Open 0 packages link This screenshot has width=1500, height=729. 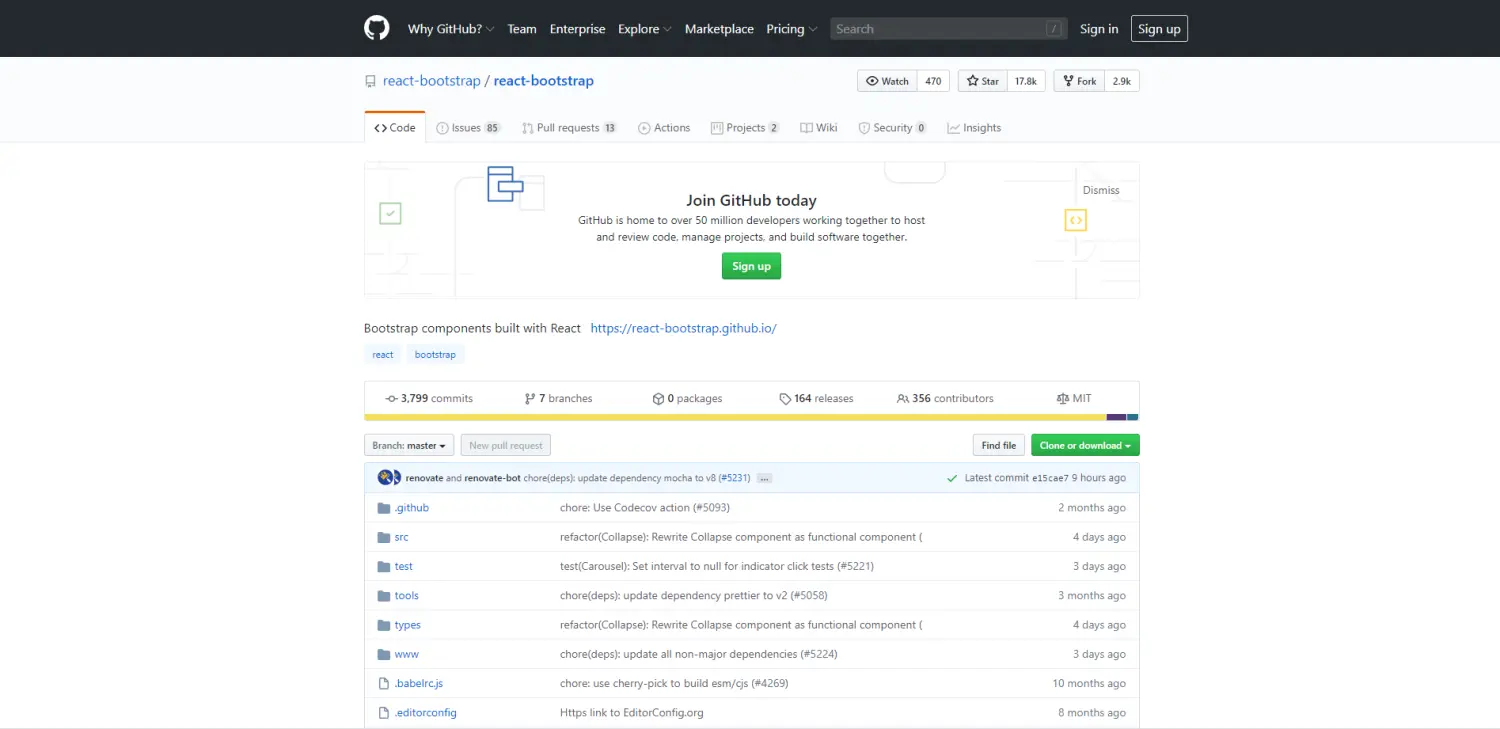pos(687,398)
